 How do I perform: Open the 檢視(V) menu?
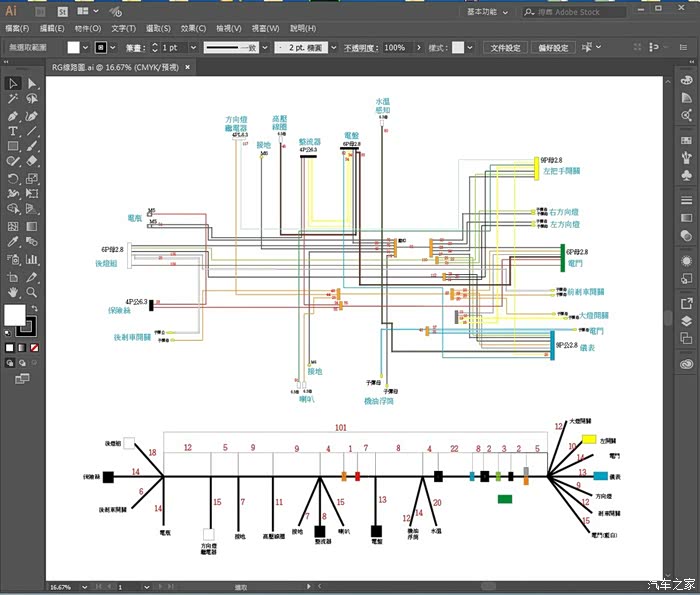(x=229, y=29)
